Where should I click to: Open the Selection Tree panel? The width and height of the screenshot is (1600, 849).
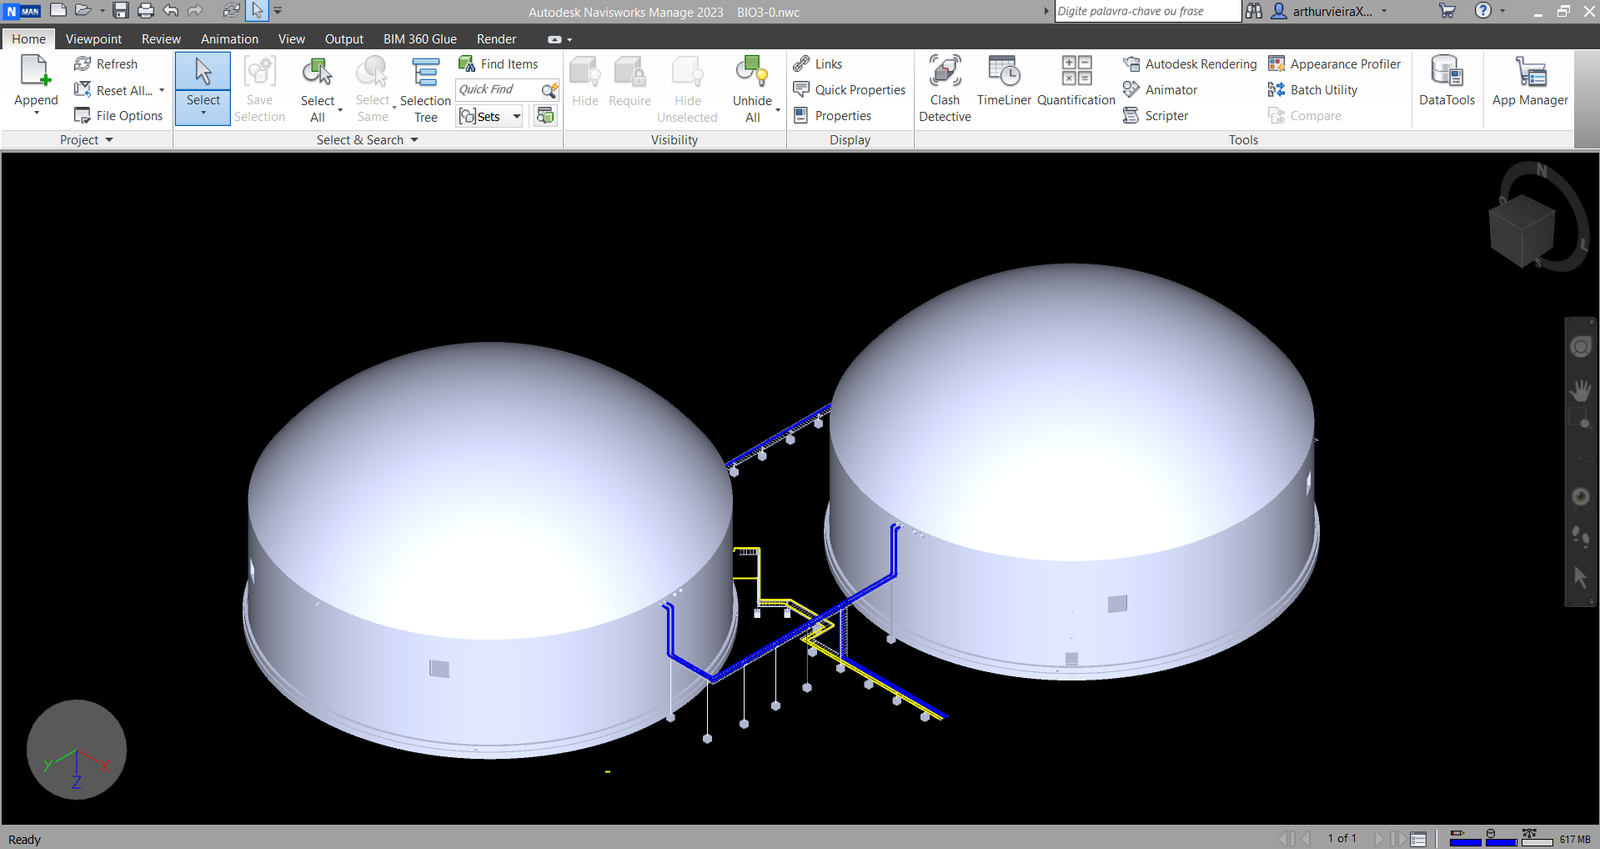pyautogui.click(x=426, y=89)
